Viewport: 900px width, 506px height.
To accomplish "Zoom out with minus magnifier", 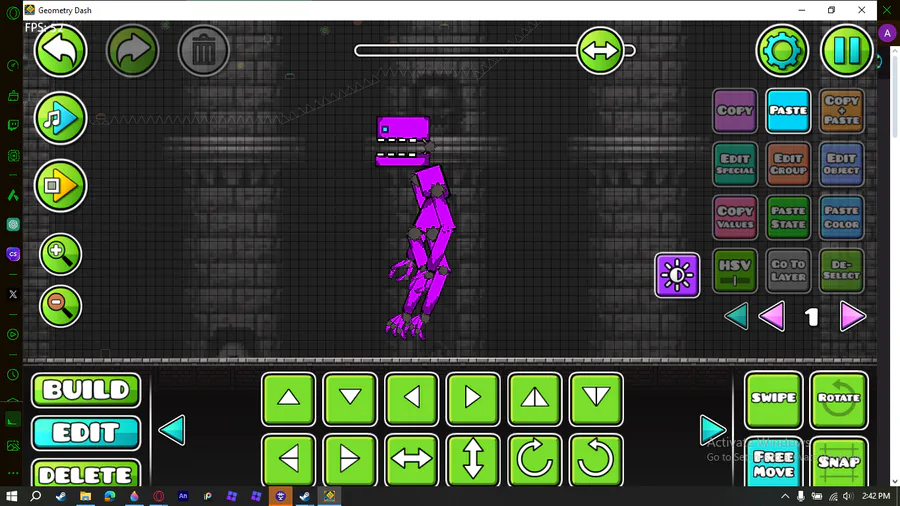I will point(60,306).
